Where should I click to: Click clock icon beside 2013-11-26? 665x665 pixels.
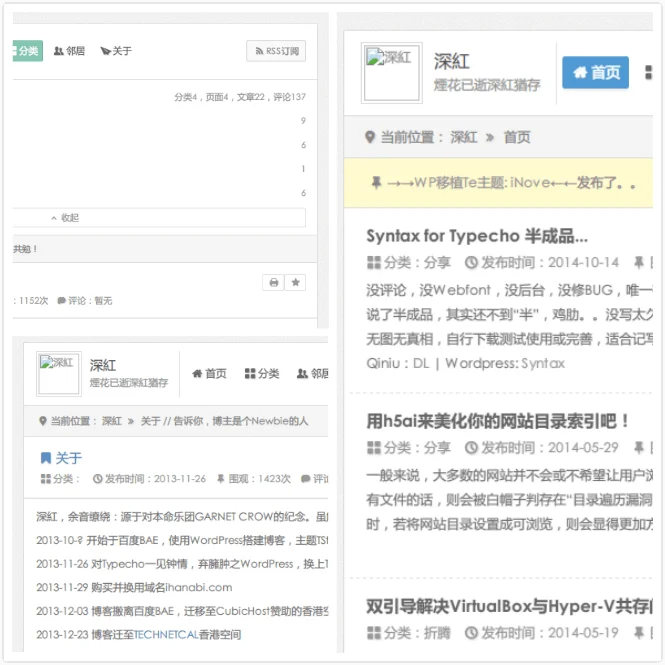pos(98,479)
